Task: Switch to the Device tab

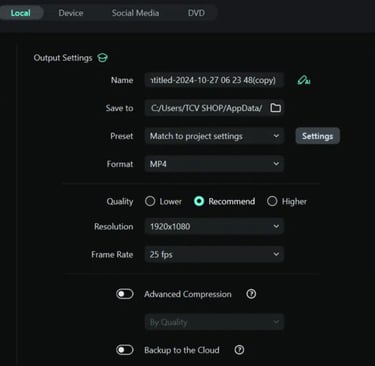Action: point(71,13)
